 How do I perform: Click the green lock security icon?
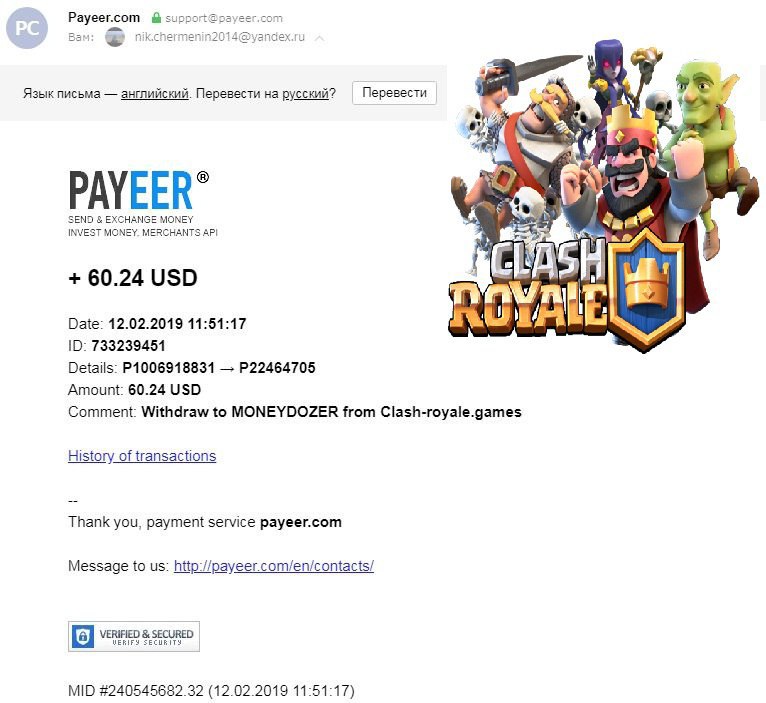[156, 18]
